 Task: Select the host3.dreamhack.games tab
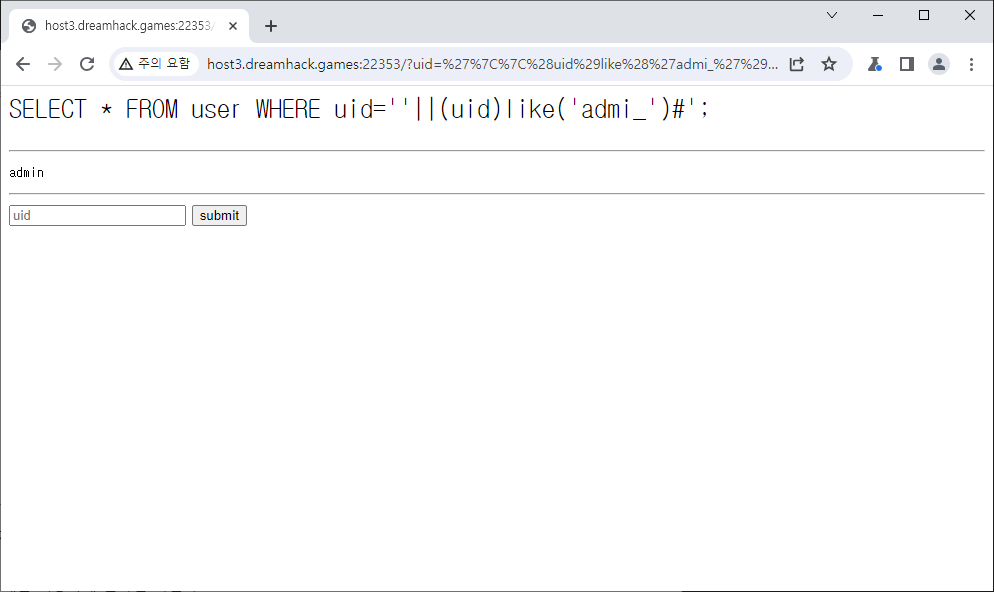pos(125,26)
